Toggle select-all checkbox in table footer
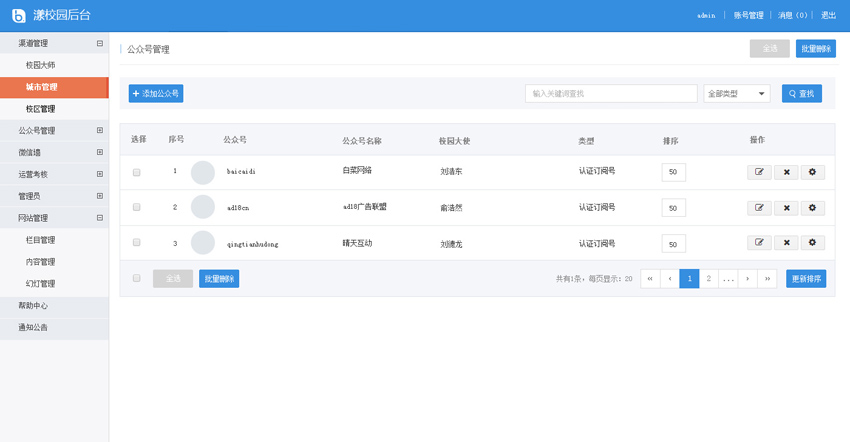The image size is (850, 442). pos(137,279)
